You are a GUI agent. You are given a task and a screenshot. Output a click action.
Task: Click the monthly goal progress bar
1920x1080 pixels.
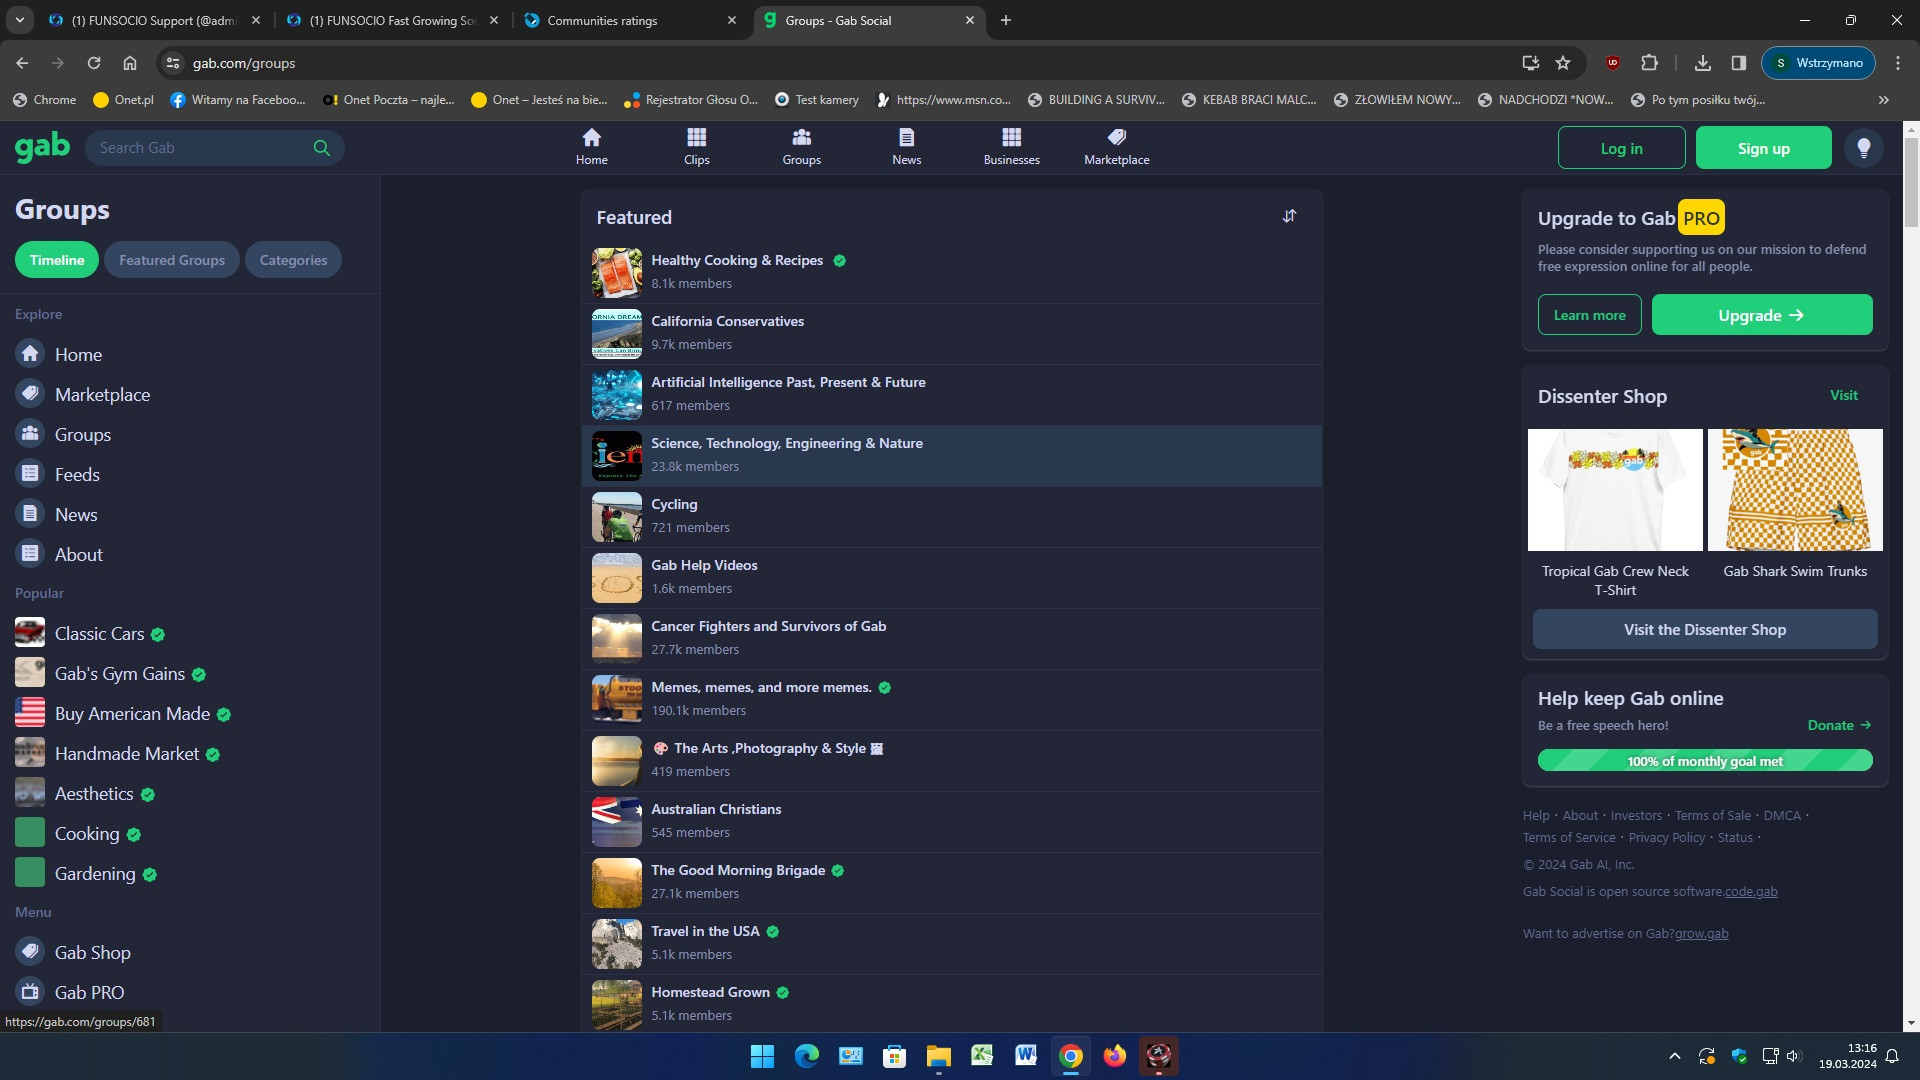pos(1704,761)
